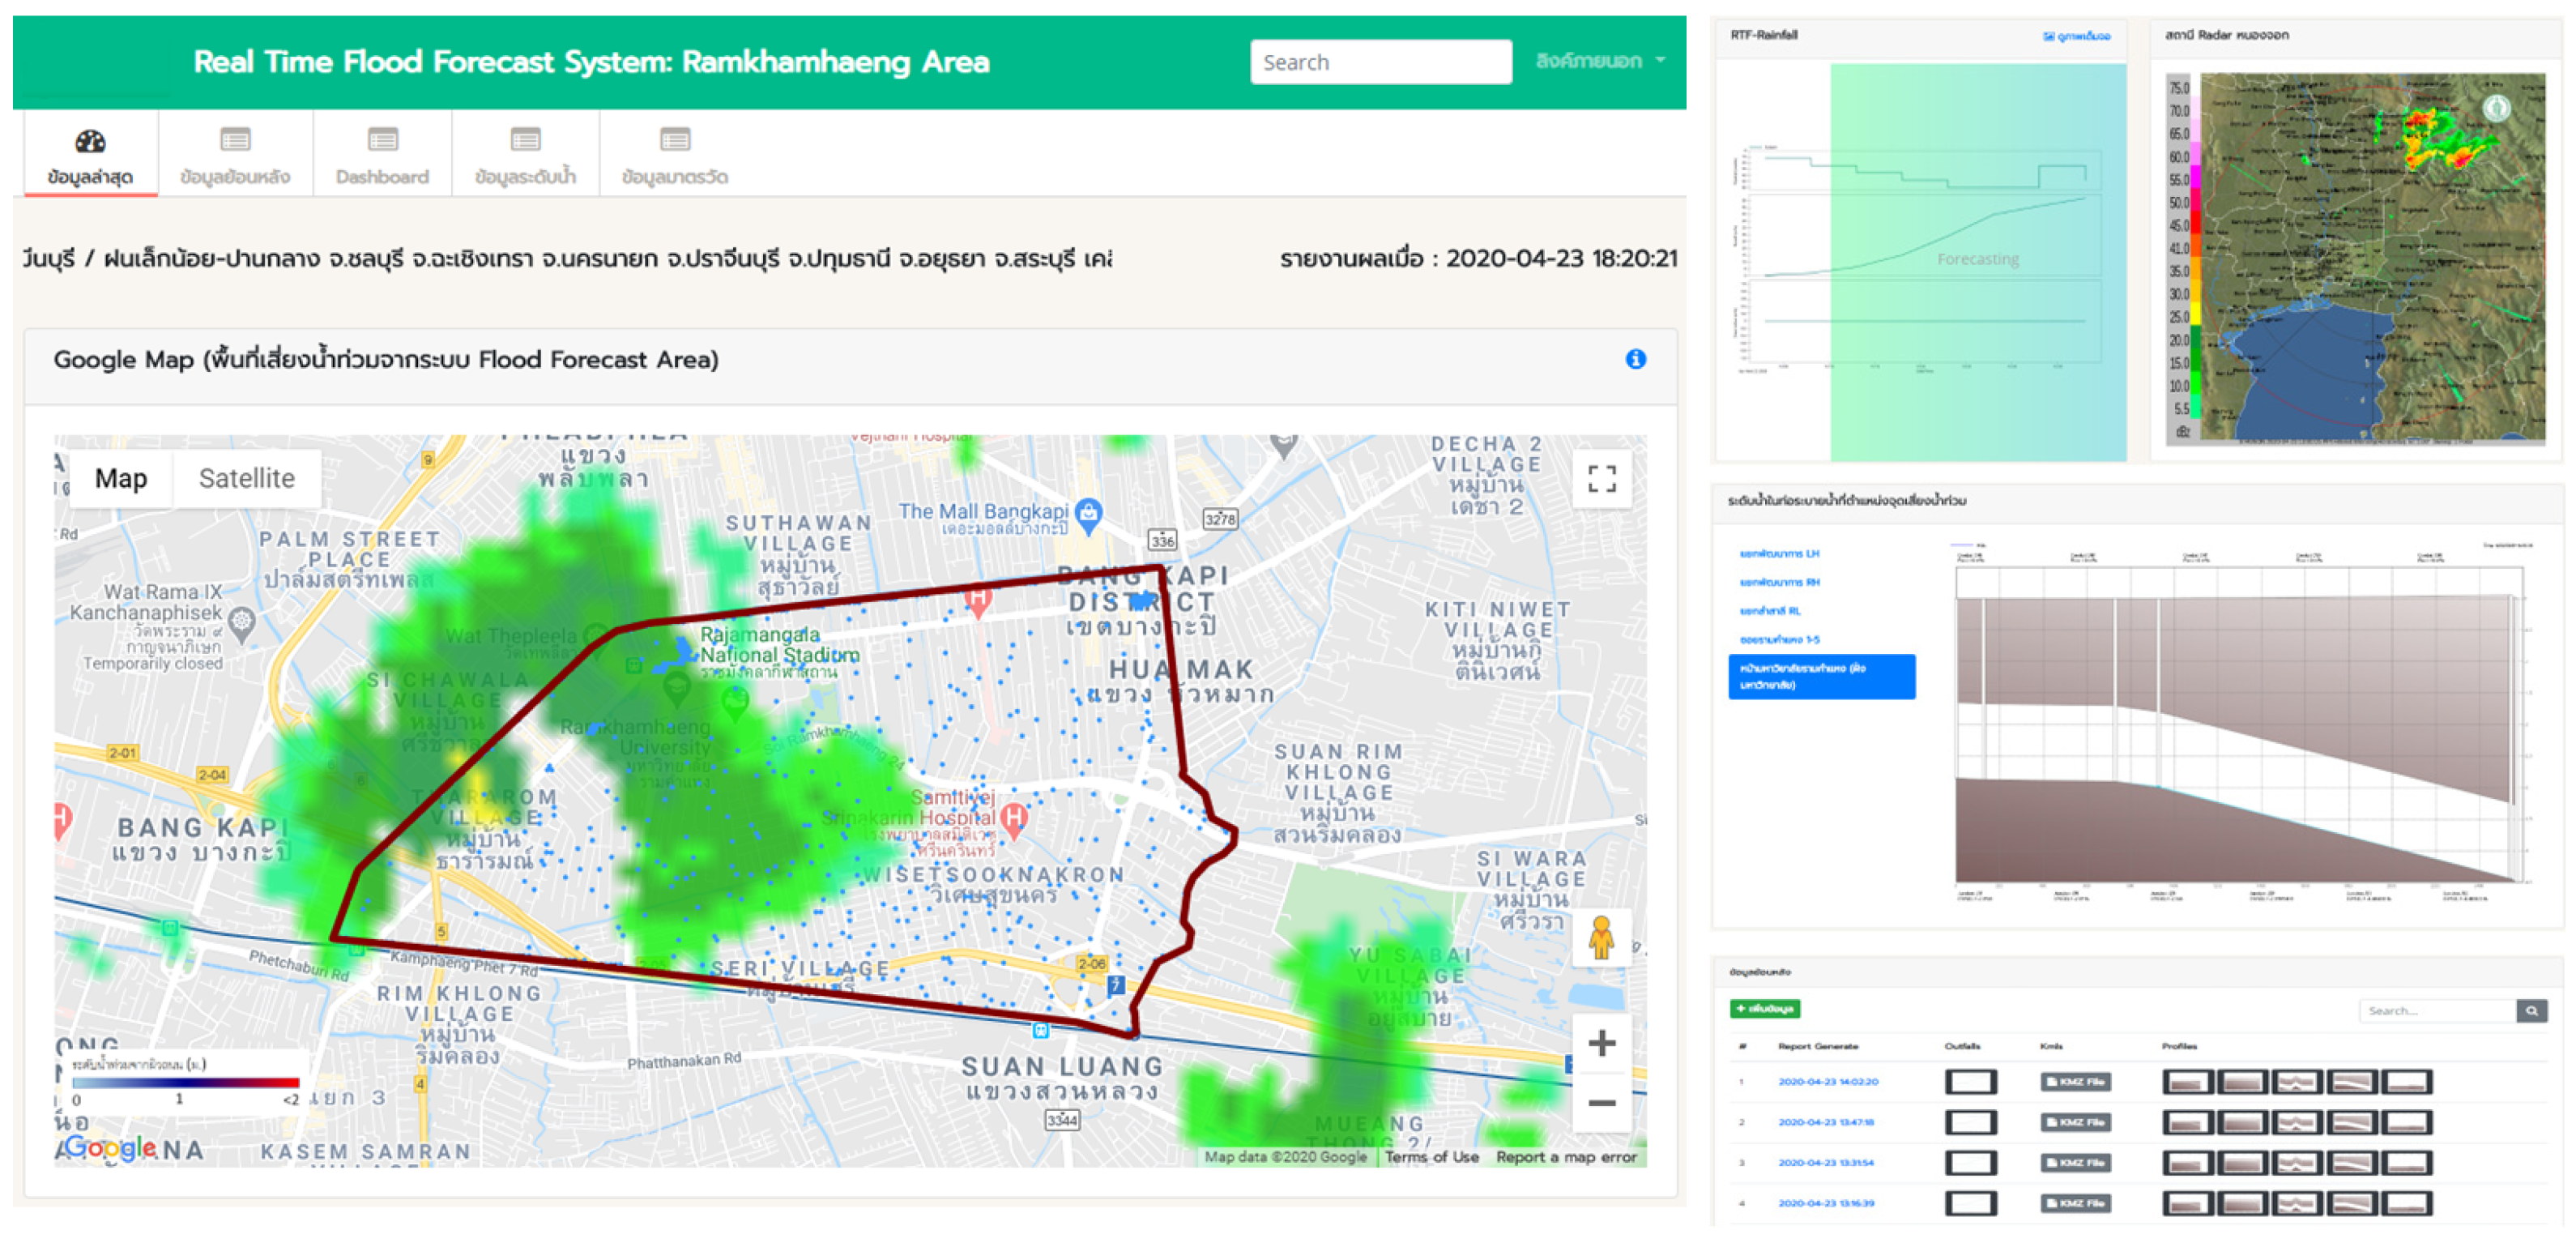This screenshot has width=2576, height=1243.
Task: Open the 2020-04-23 13:47:18 report link
Action: [x=1826, y=1122]
